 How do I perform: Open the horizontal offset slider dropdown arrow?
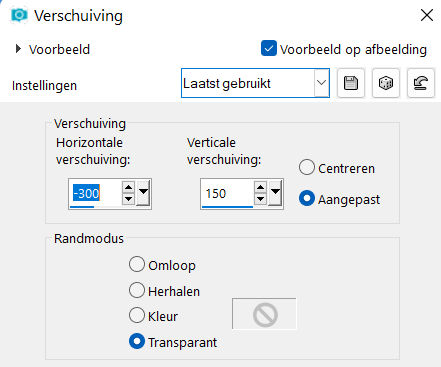coord(144,192)
